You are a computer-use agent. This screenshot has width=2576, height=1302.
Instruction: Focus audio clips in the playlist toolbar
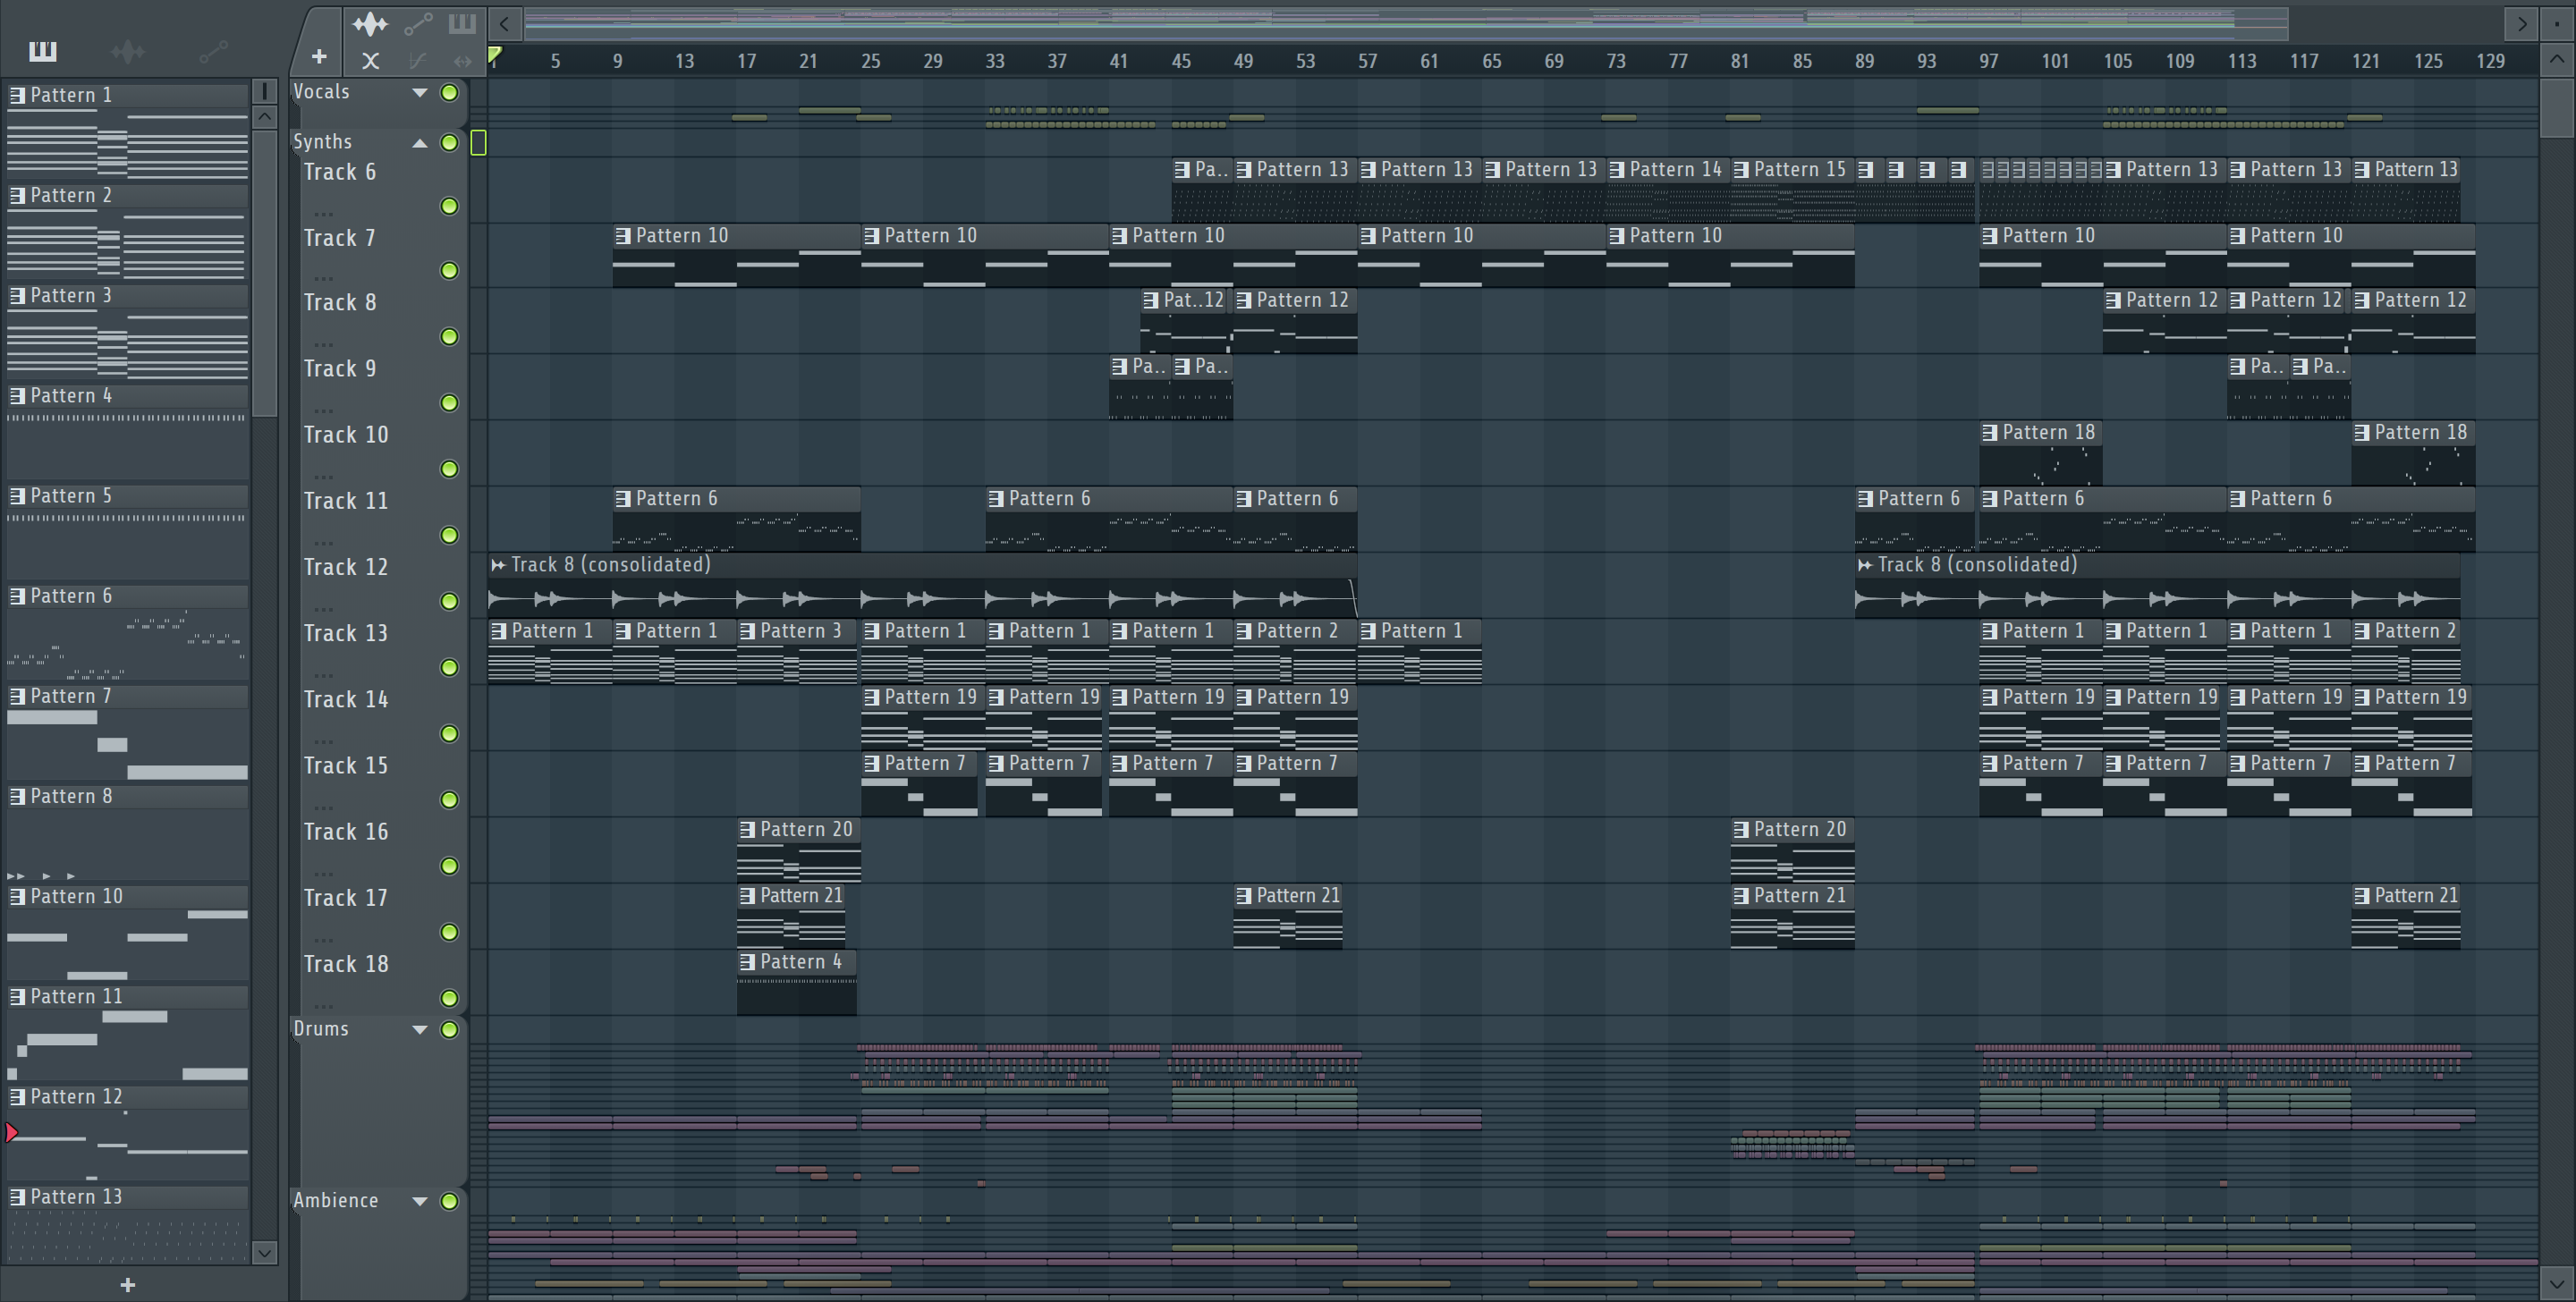(370, 23)
